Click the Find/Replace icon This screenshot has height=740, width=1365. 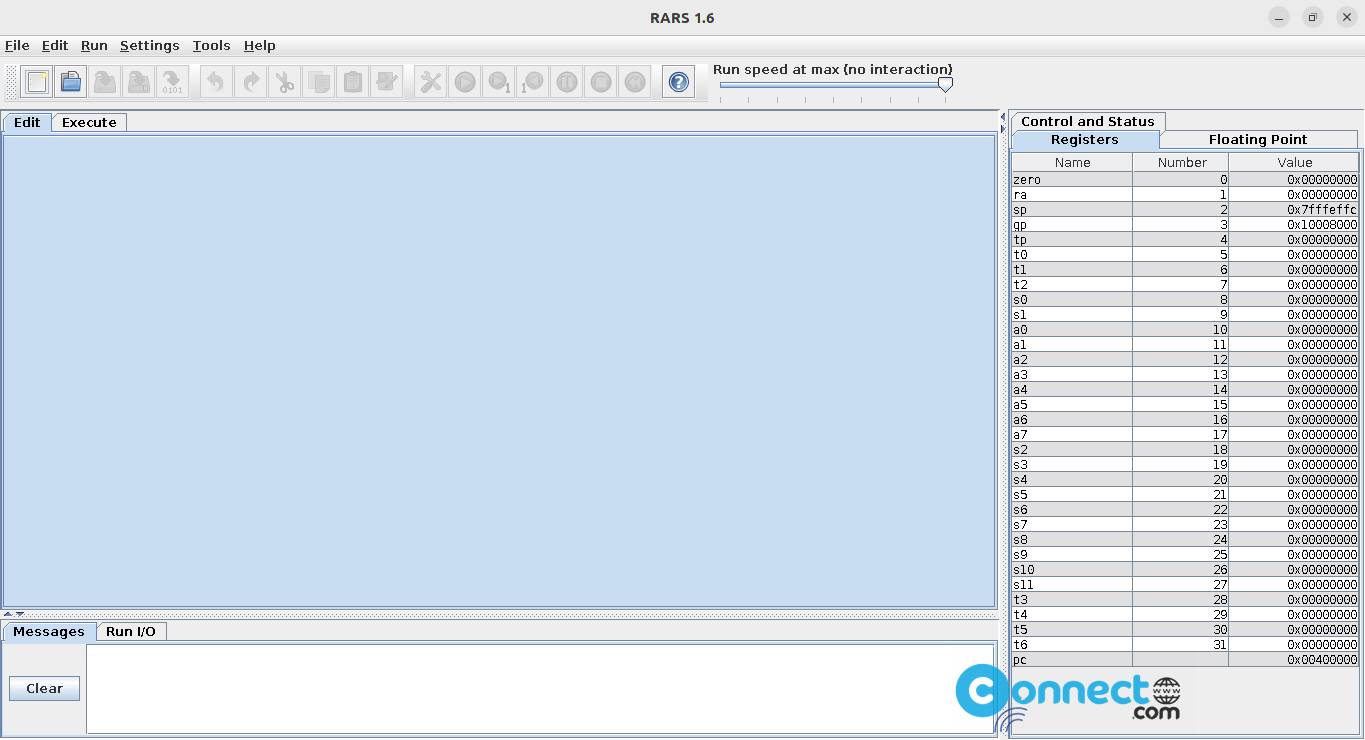pyautogui.click(x=387, y=82)
